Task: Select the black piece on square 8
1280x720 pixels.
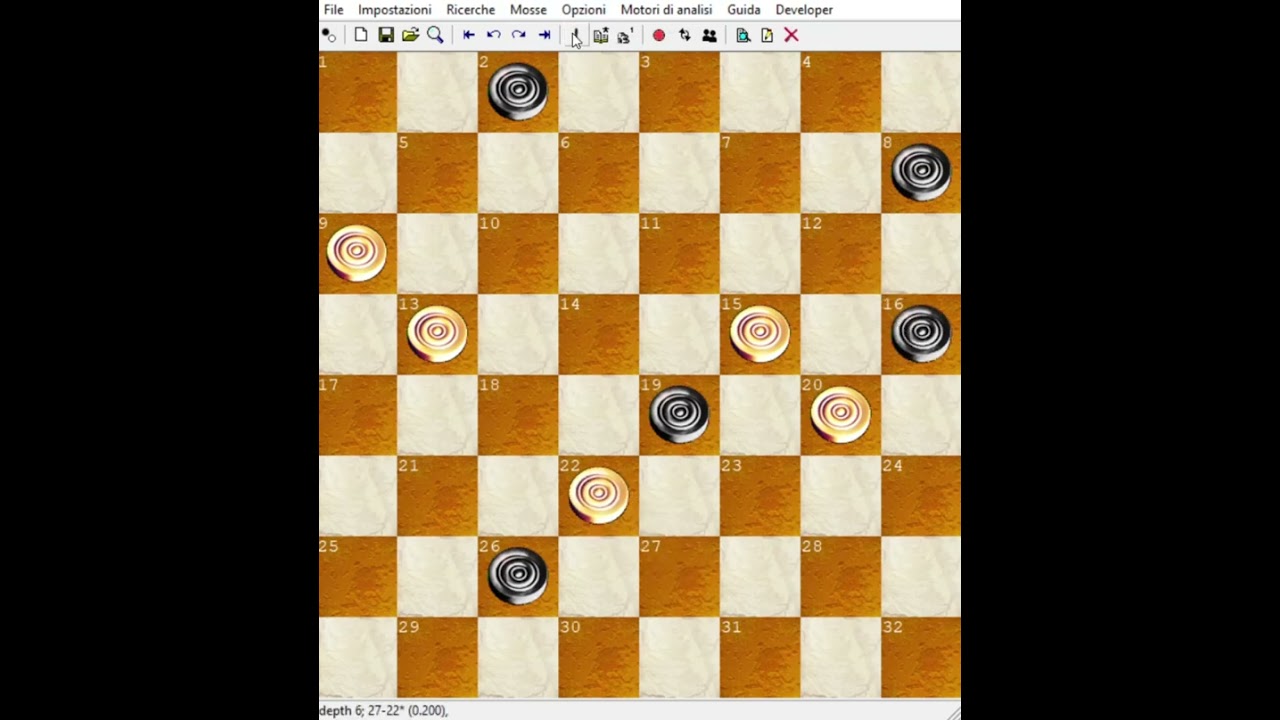Action: 921,172
